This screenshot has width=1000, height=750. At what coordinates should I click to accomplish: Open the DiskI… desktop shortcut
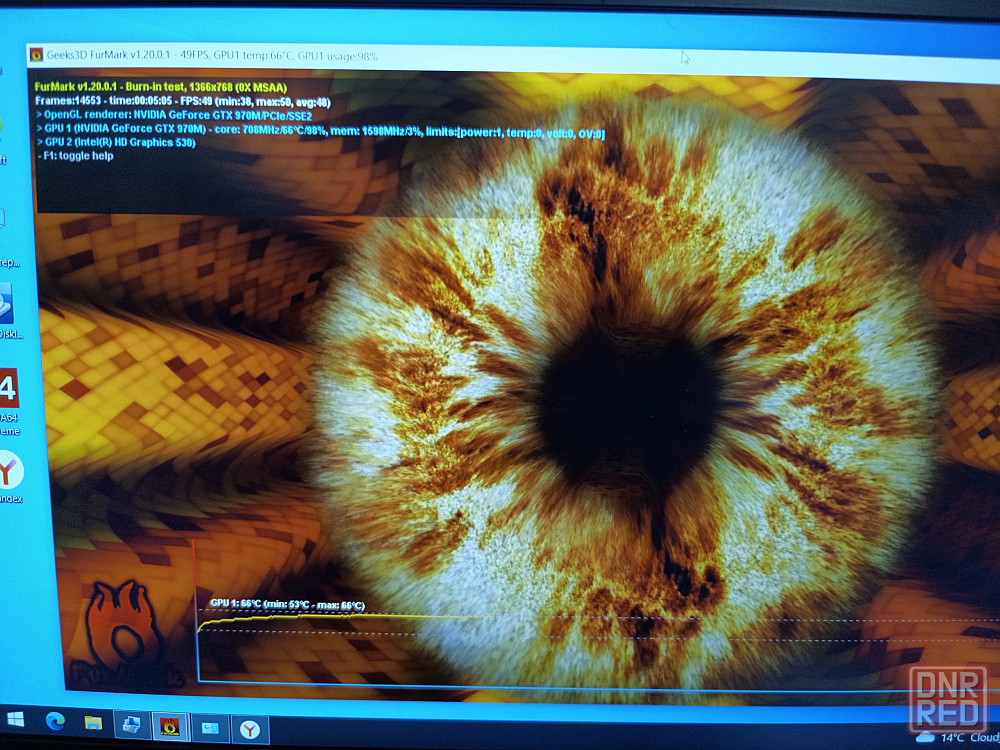[9, 311]
